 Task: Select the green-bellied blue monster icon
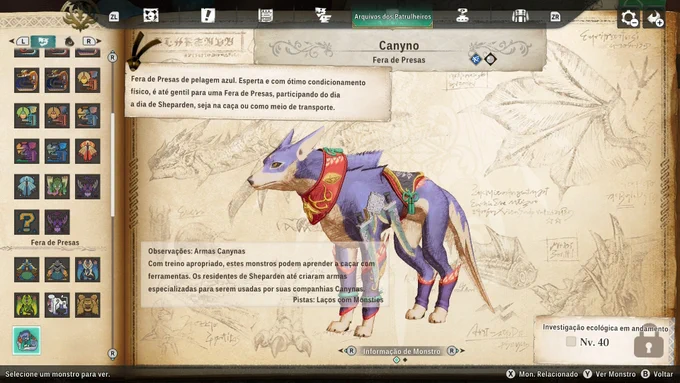26,269
